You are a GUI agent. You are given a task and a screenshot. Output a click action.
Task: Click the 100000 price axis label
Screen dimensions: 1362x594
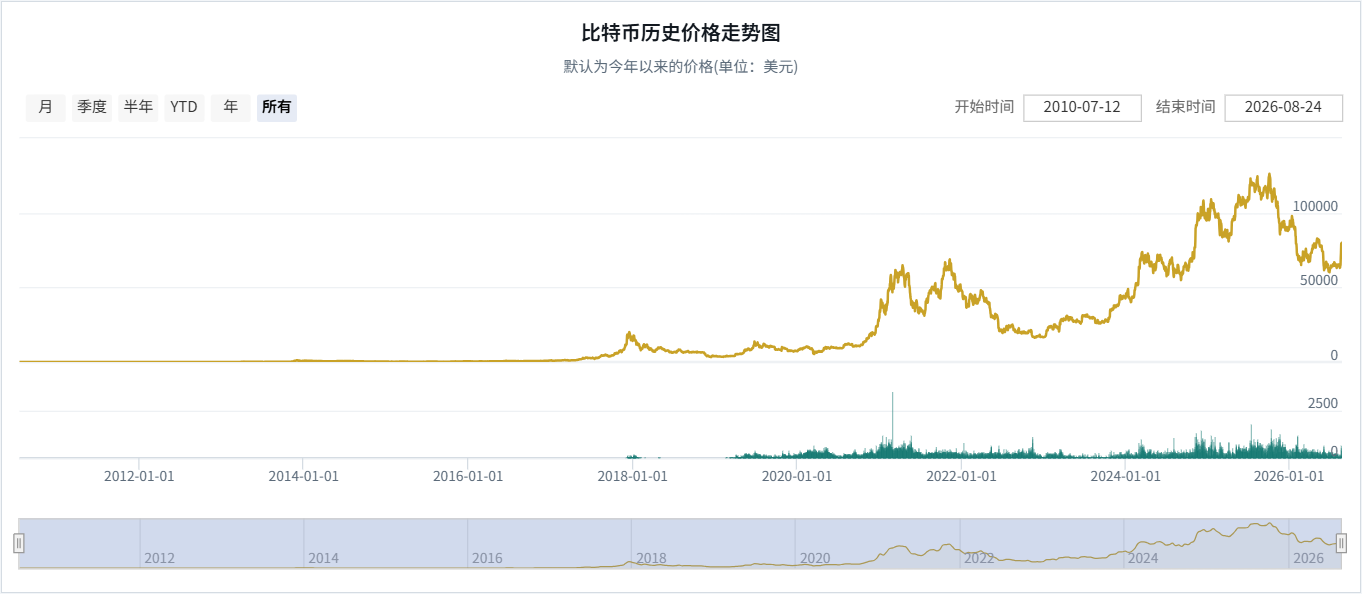pos(1315,206)
